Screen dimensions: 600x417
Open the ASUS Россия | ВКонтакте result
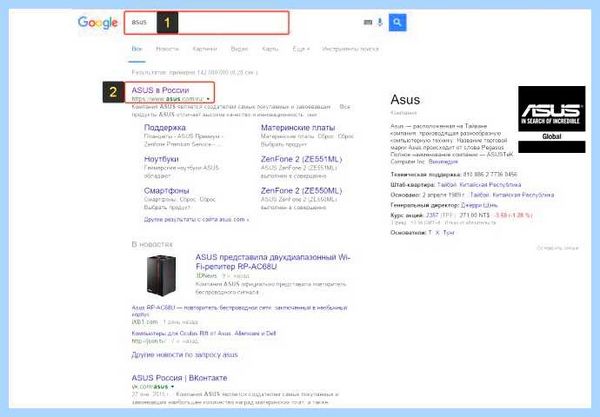click(179, 378)
